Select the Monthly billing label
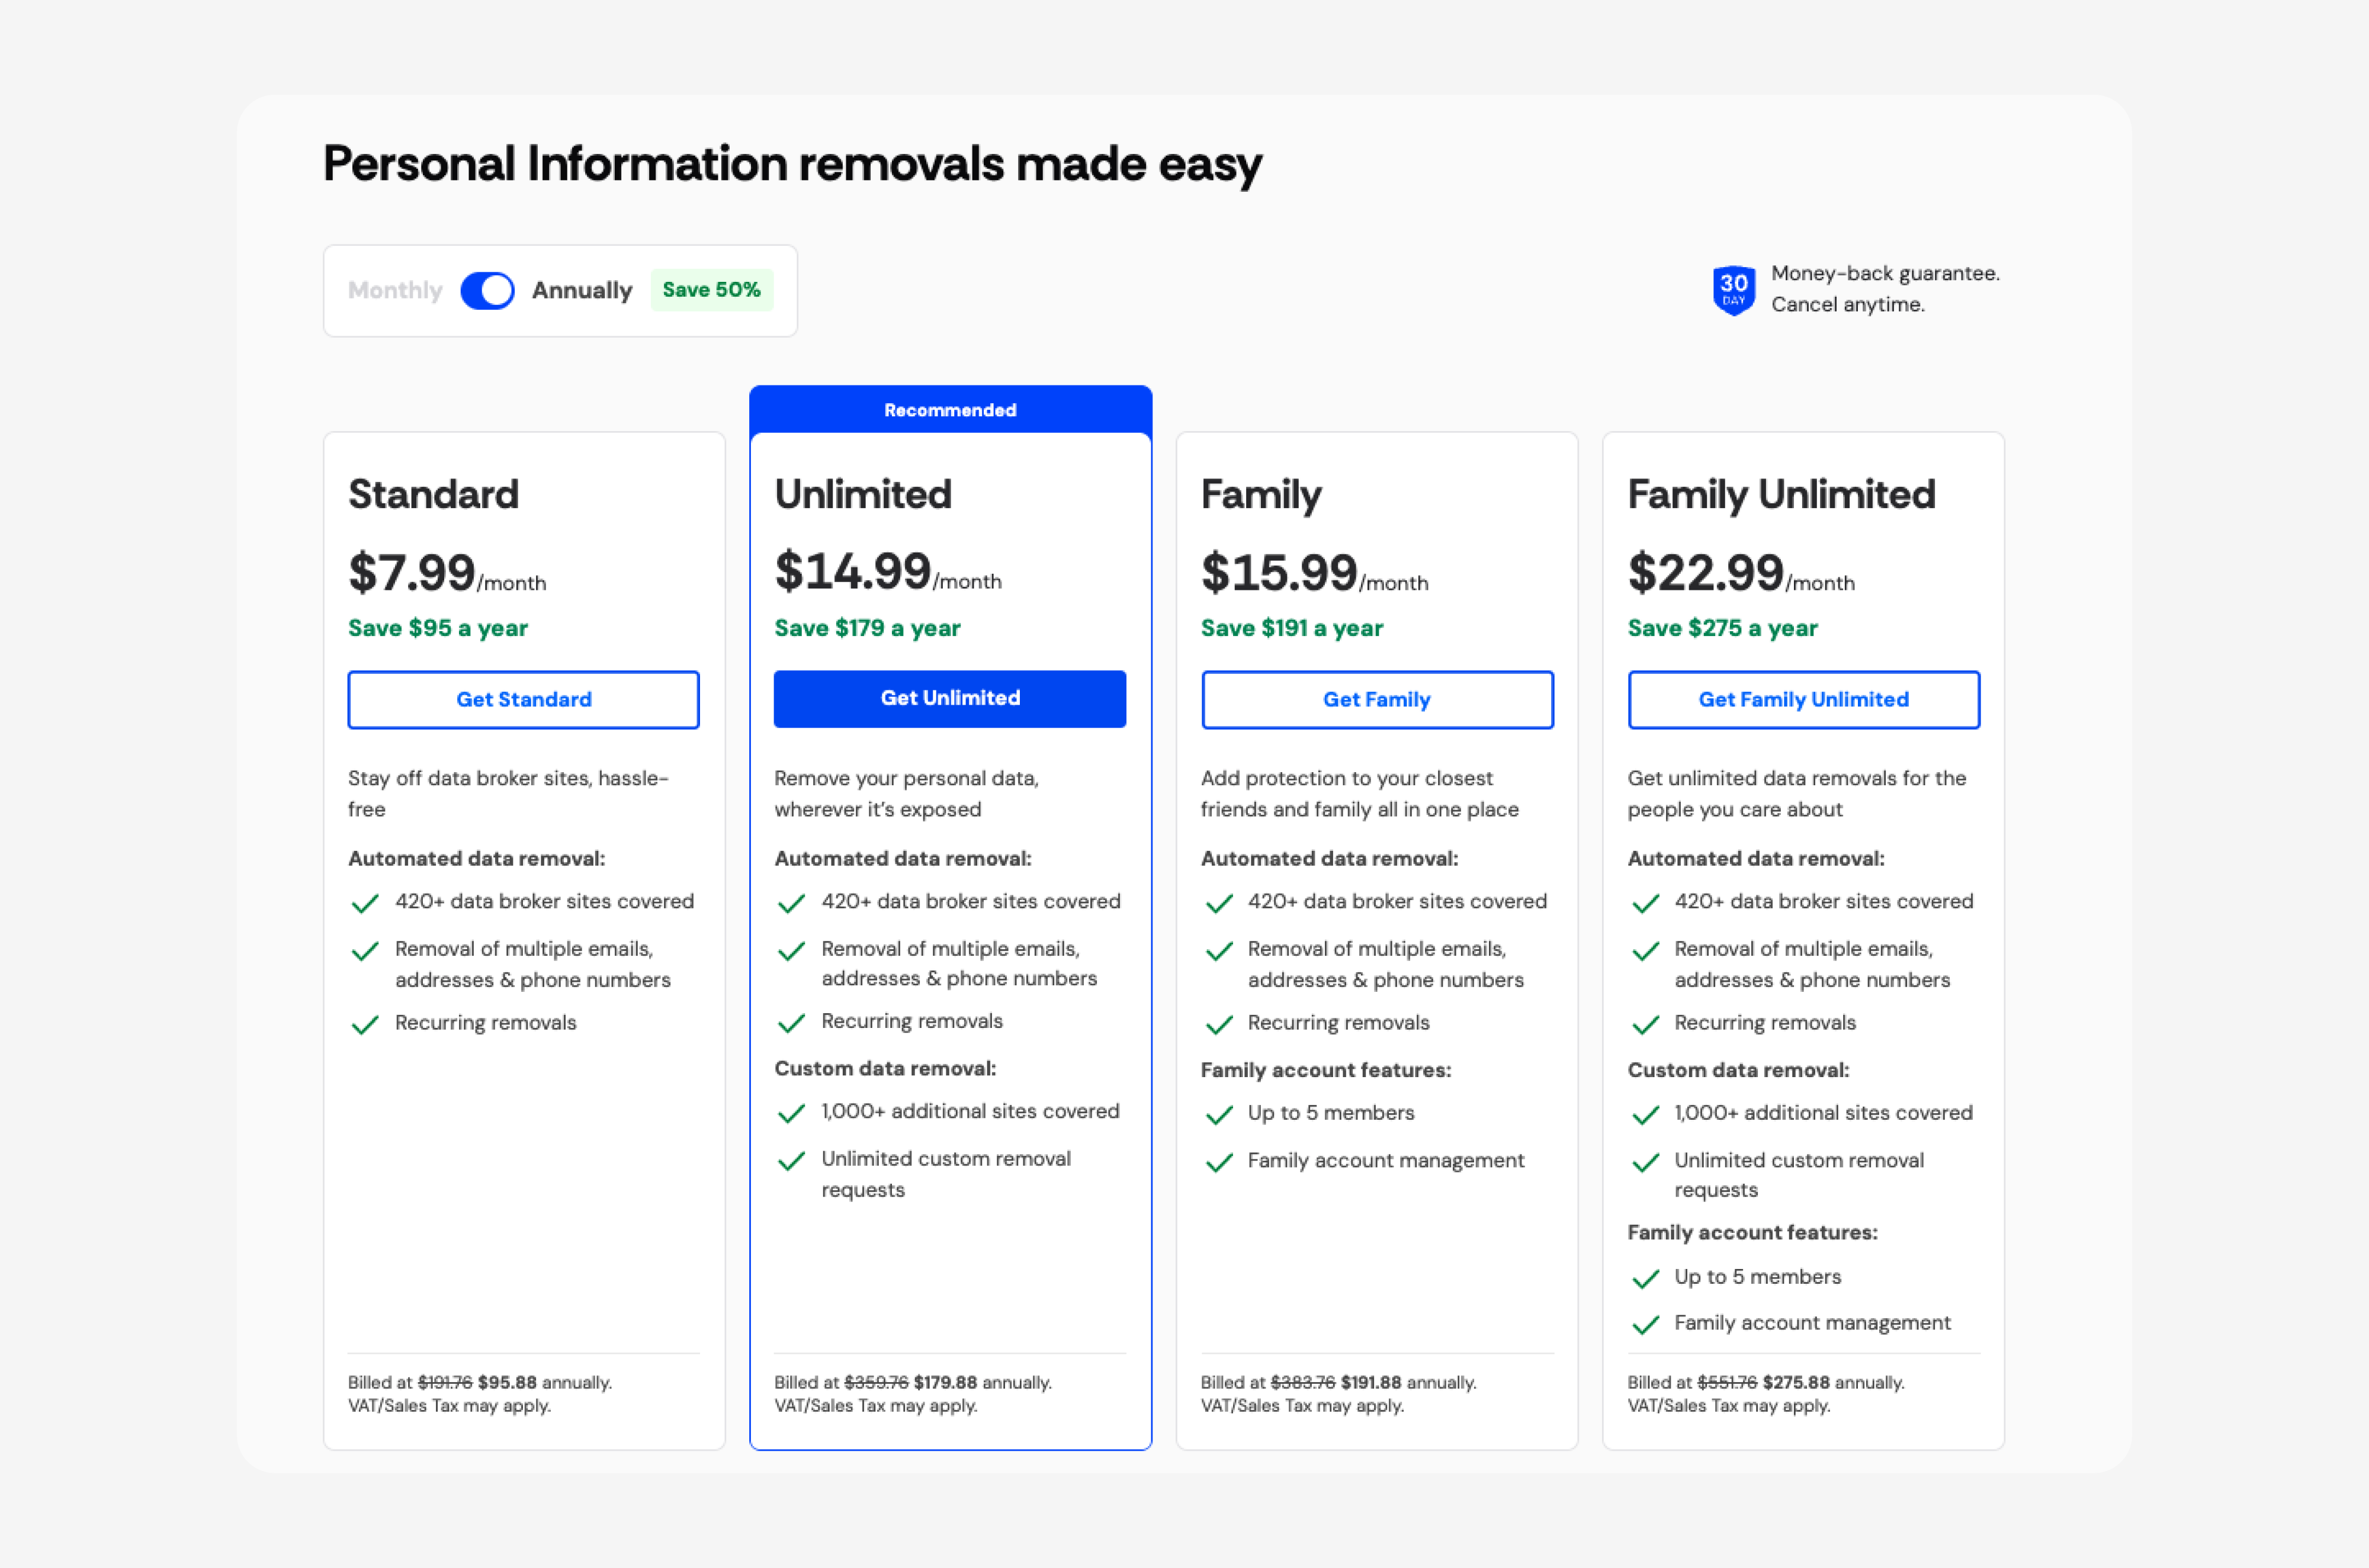The image size is (2369, 1568). click(x=395, y=291)
